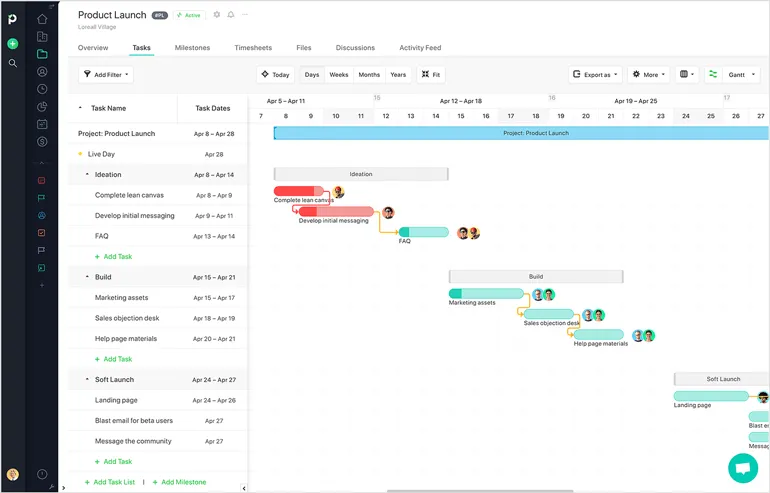This screenshot has height=493, width=770.
Task: Open the project ellipsis menu
Action: pyautogui.click(x=245, y=15)
